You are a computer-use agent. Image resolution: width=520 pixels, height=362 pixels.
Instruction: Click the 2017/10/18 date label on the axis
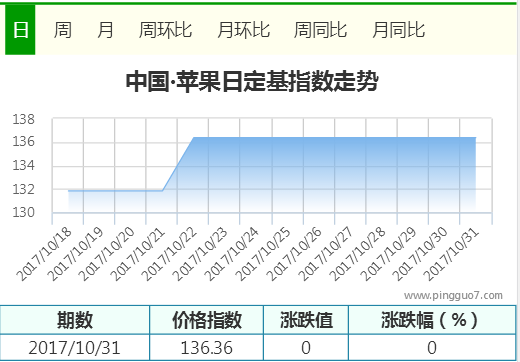tap(44, 254)
